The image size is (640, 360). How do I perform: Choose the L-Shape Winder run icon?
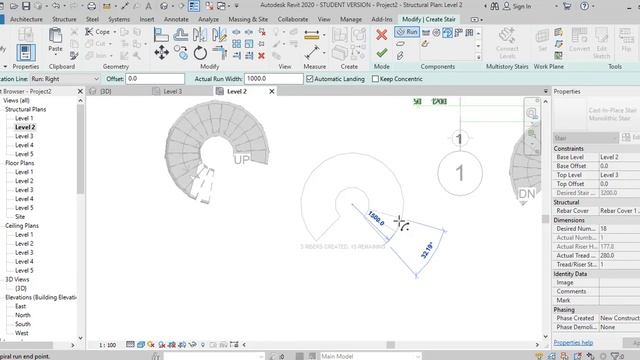(458, 32)
